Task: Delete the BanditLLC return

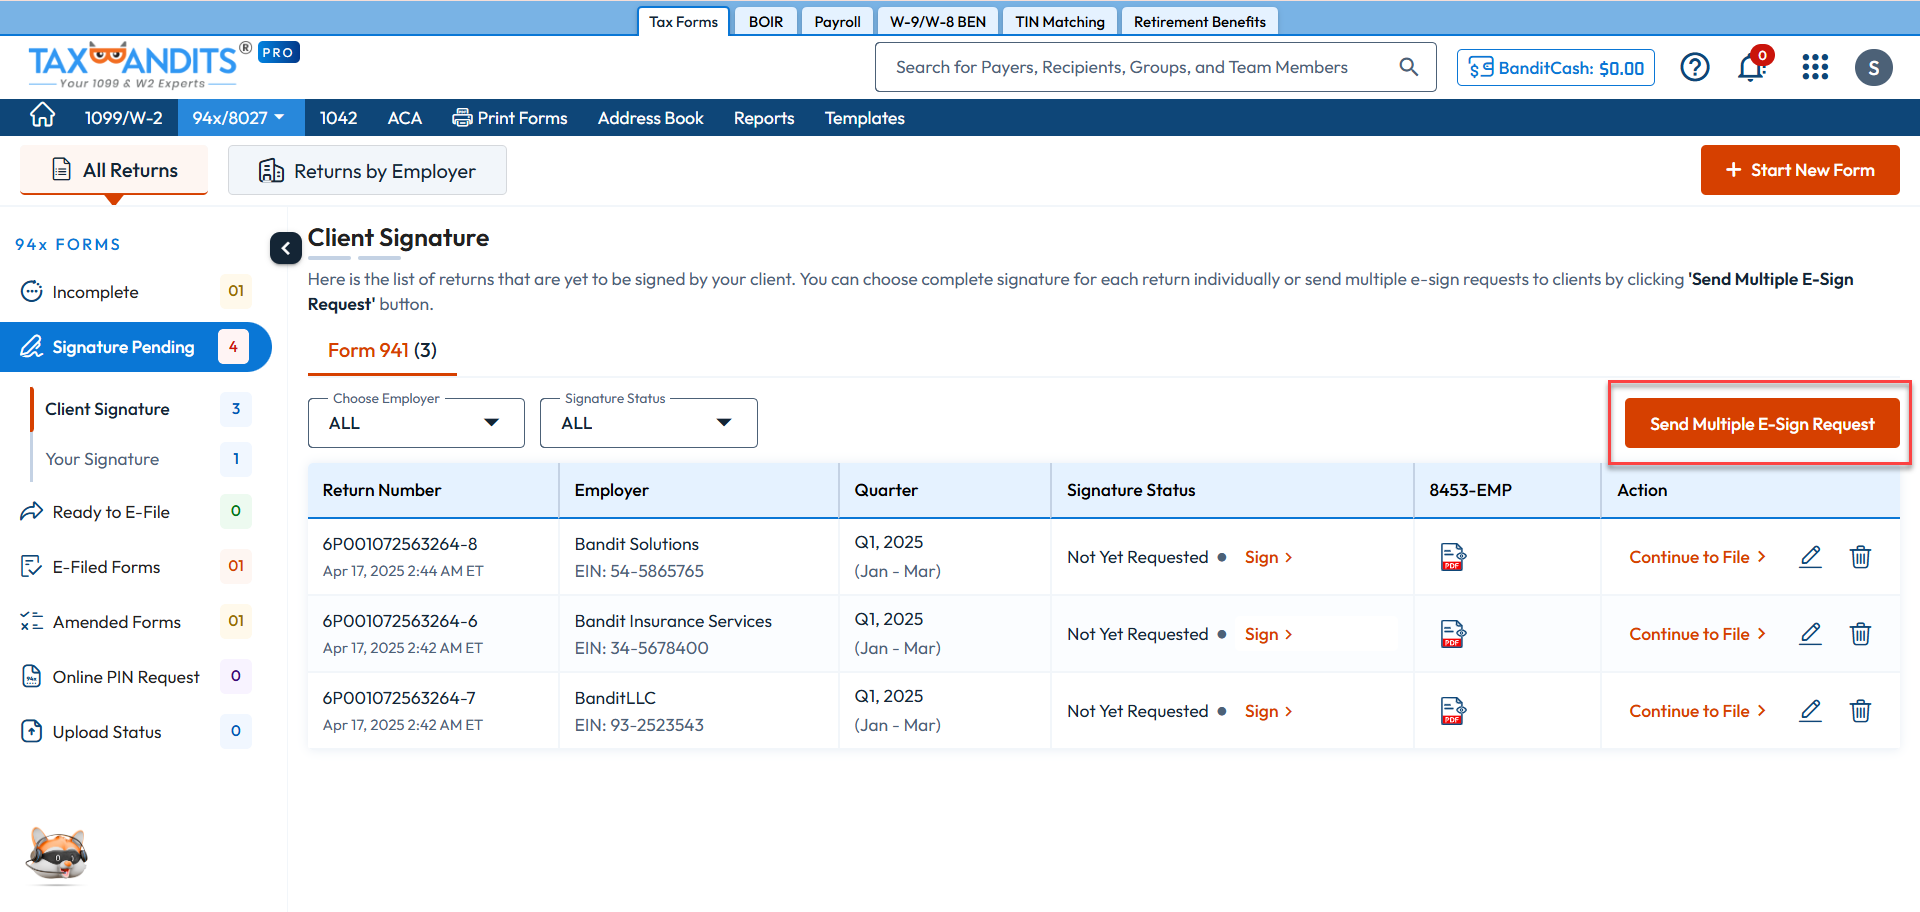Action: [1860, 711]
